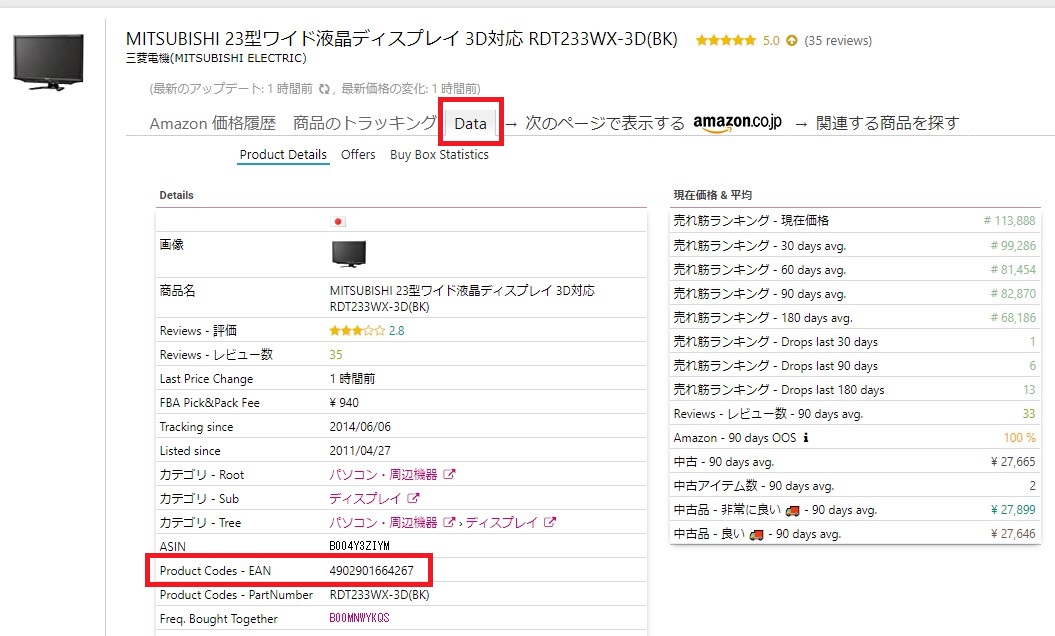Screen dimensions: 1055x636
Task: Click the 90 days avg. rank # 82,870
Action: [x=1013, y=294]
